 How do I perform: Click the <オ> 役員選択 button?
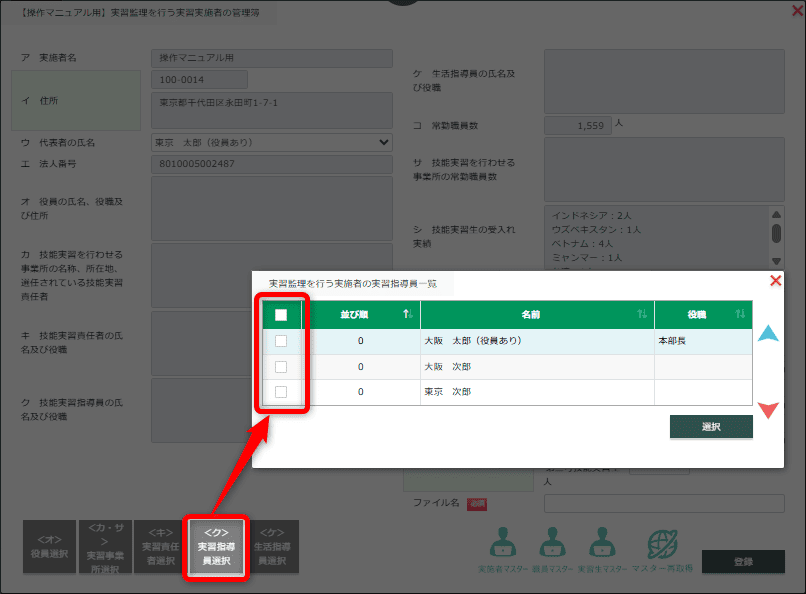pos(49,547)
